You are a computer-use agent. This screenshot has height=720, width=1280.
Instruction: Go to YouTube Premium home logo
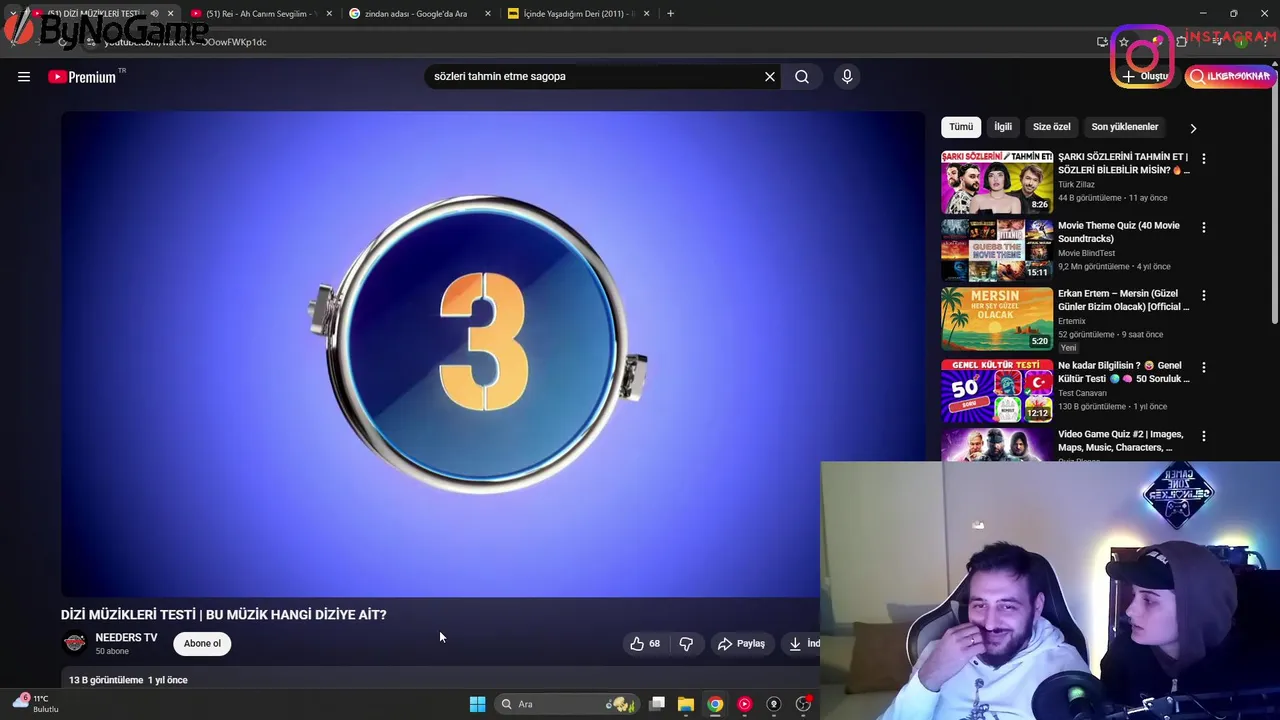pyautogui.click(x=82, y=77)
